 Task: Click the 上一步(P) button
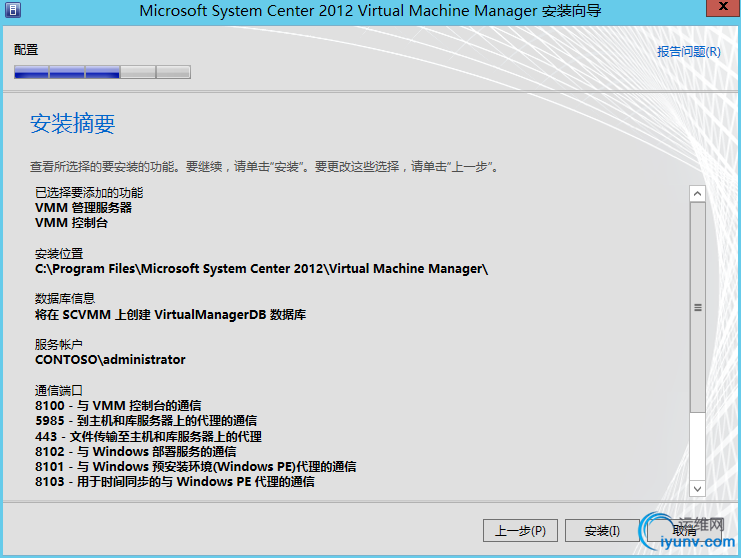coord(520,531)
